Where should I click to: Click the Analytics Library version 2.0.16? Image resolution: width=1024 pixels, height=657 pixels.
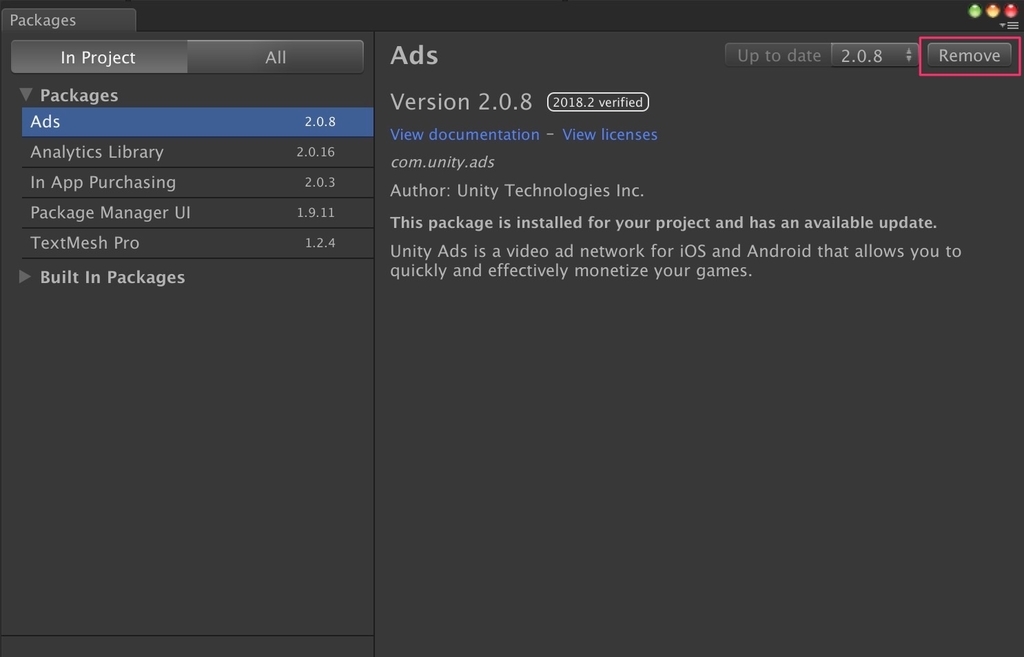coord(315,152)
